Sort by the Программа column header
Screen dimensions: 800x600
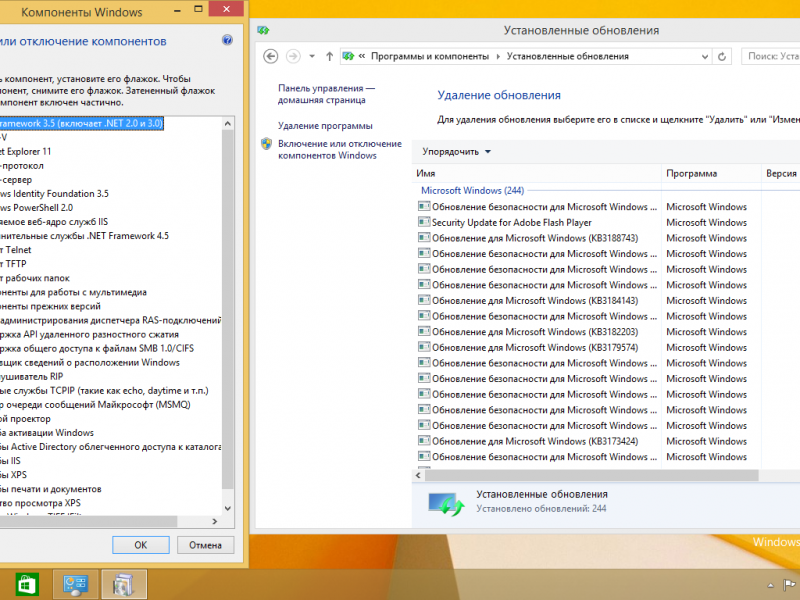[x=711, y=173]
